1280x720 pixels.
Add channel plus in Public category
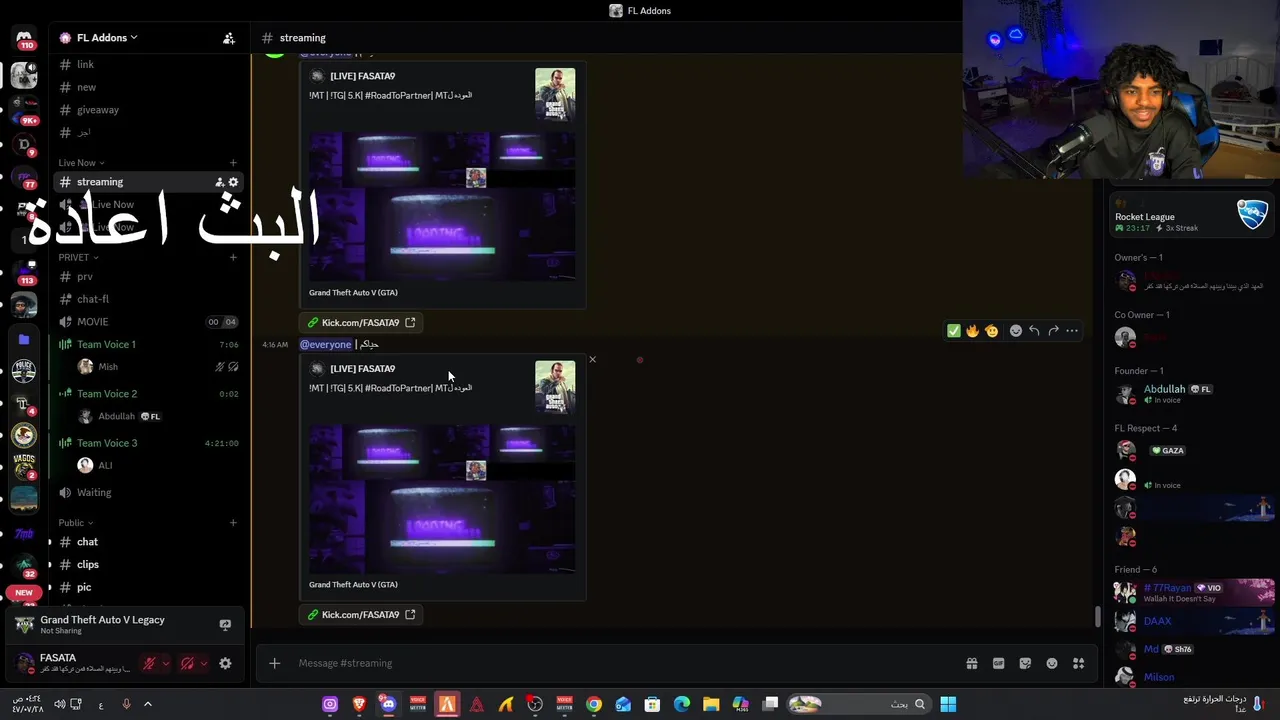pyautogui.click(x=233, y=522)
